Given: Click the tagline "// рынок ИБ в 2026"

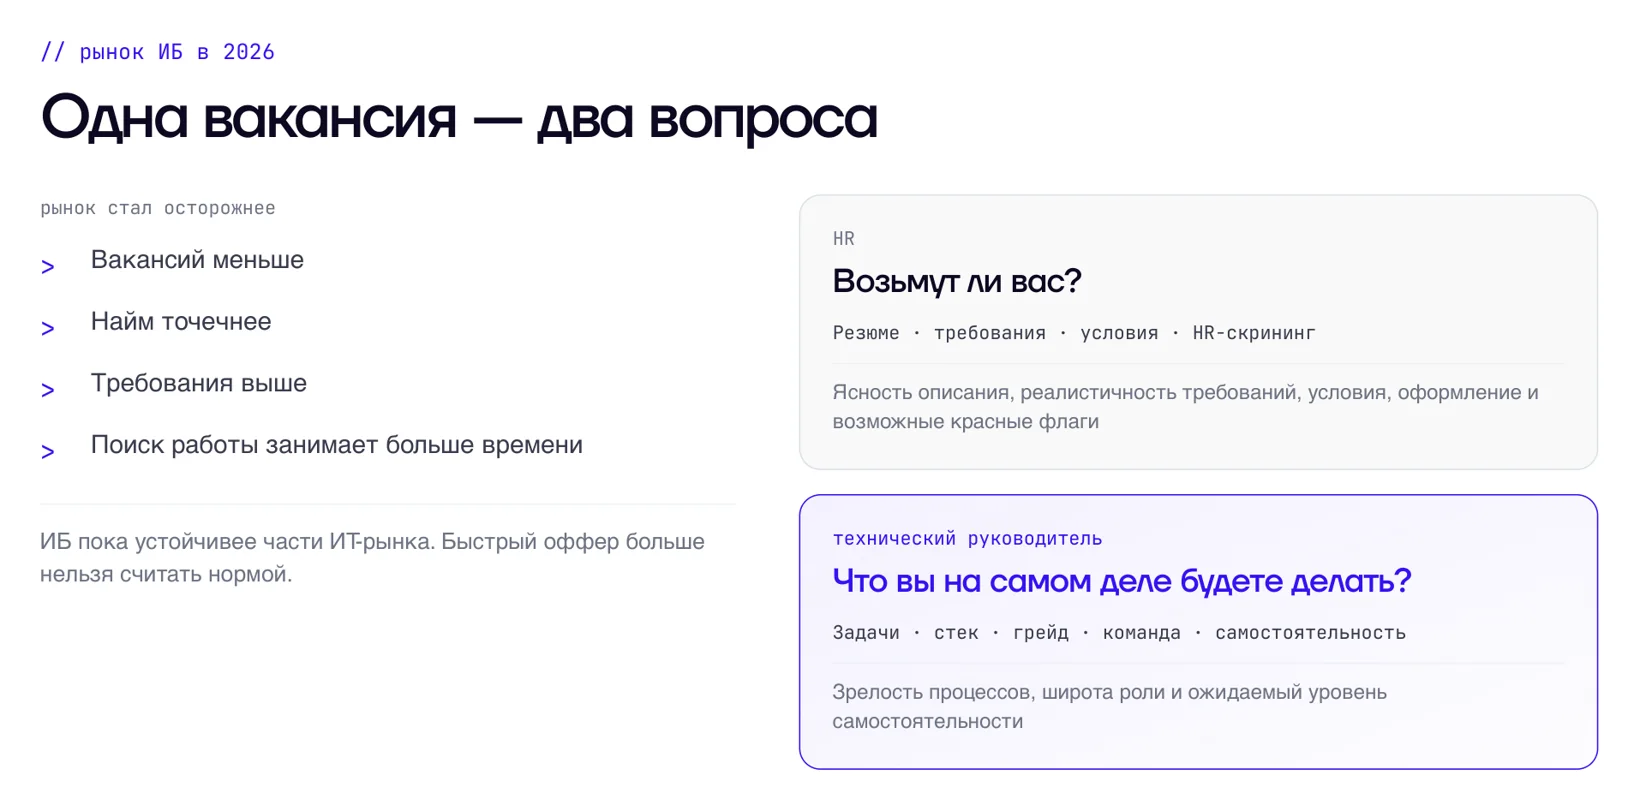Looking at the screenshot, I should click(157, 52).
